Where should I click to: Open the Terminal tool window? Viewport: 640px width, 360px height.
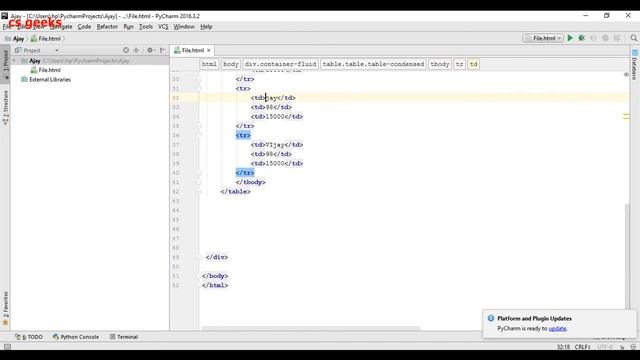(124, 337)
